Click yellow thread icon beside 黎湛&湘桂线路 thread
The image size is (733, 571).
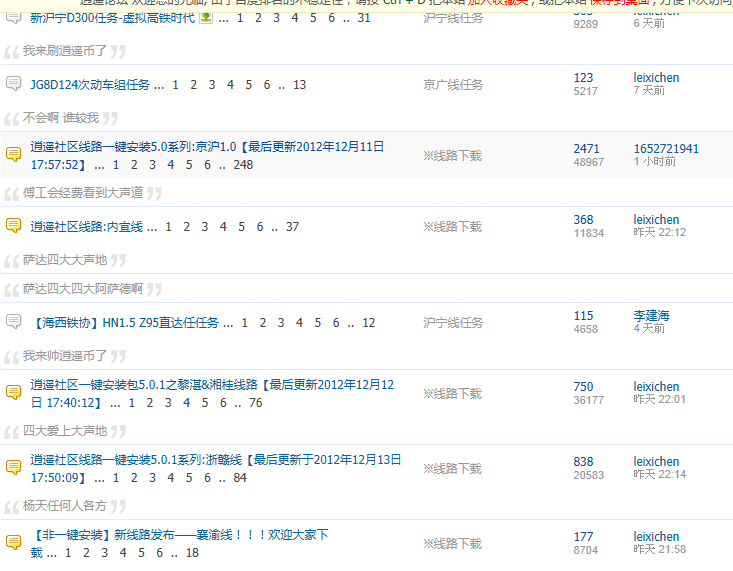[14, 392]
